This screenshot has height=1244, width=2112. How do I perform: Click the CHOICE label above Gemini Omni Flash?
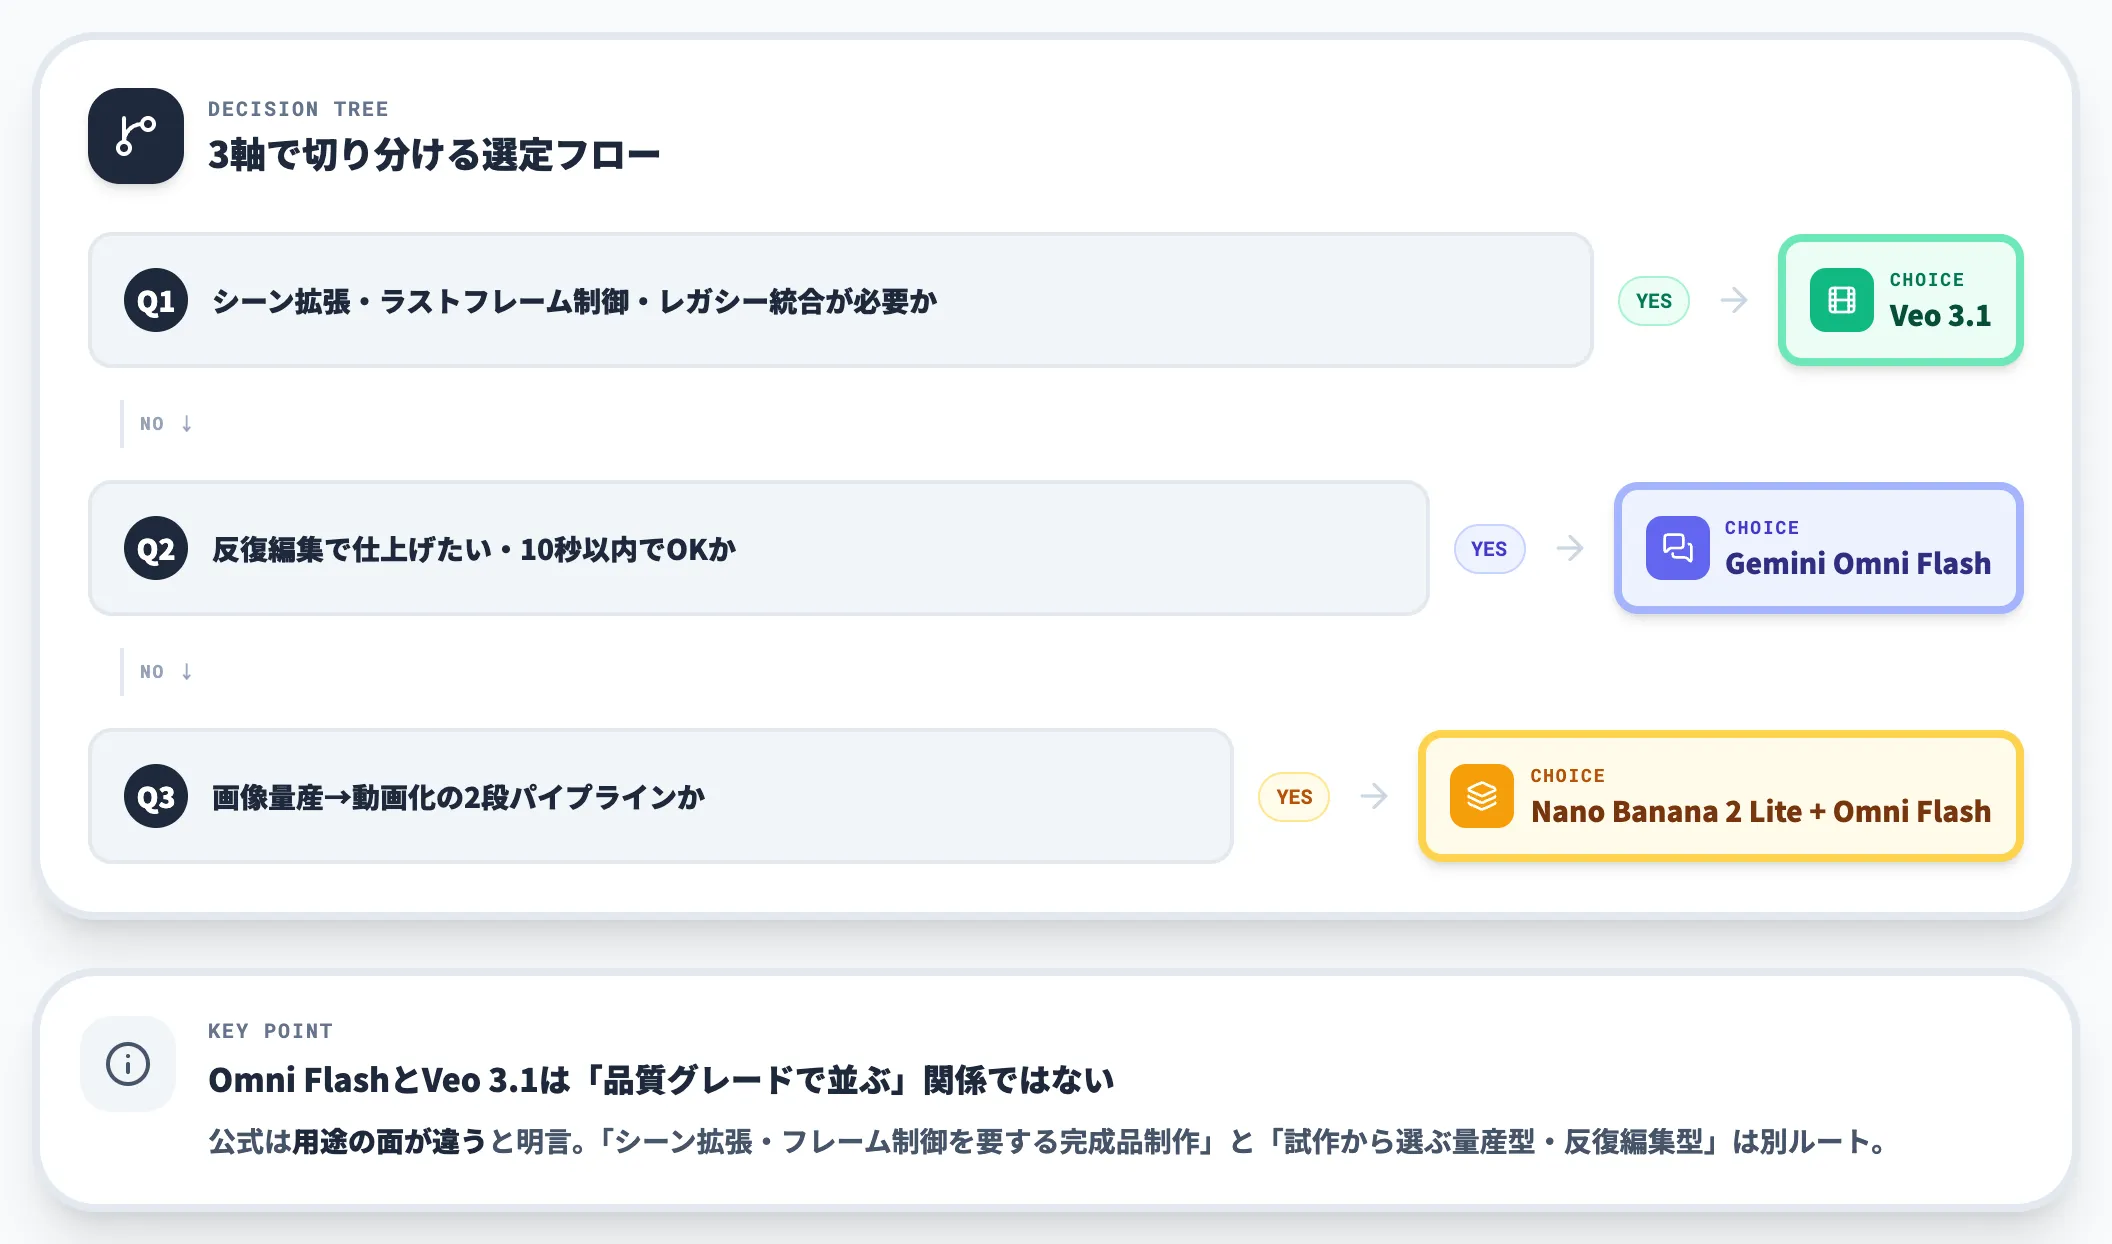1761,528
